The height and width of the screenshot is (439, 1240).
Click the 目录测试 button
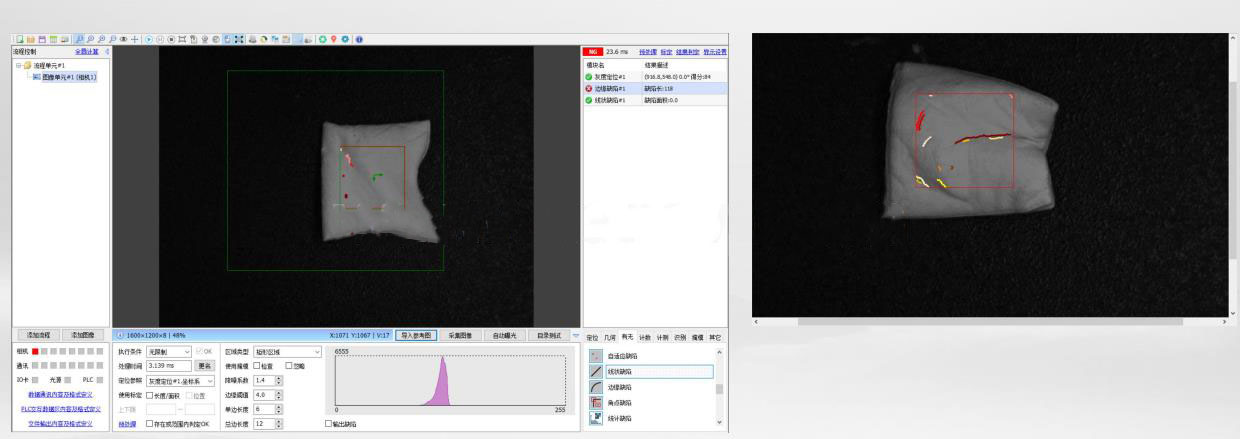coord(549,335)
